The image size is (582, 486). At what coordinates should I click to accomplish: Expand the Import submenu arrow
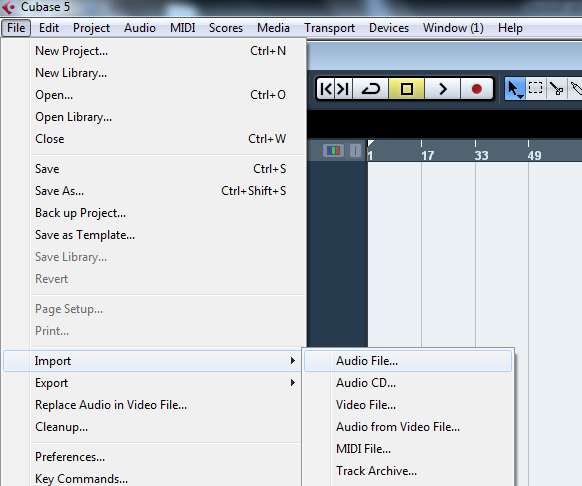293,361
